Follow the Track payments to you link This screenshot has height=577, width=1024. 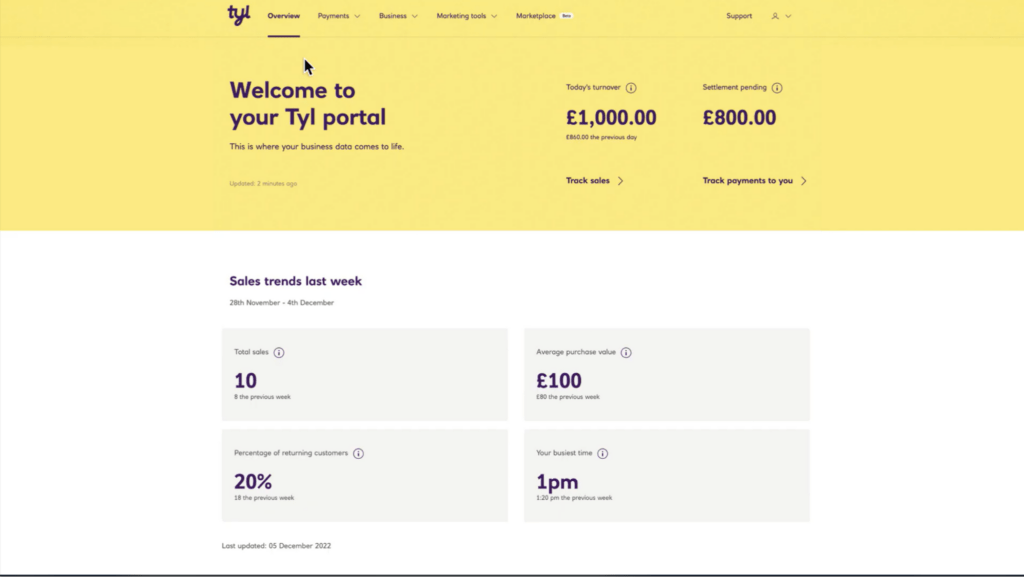click(748, 181)
